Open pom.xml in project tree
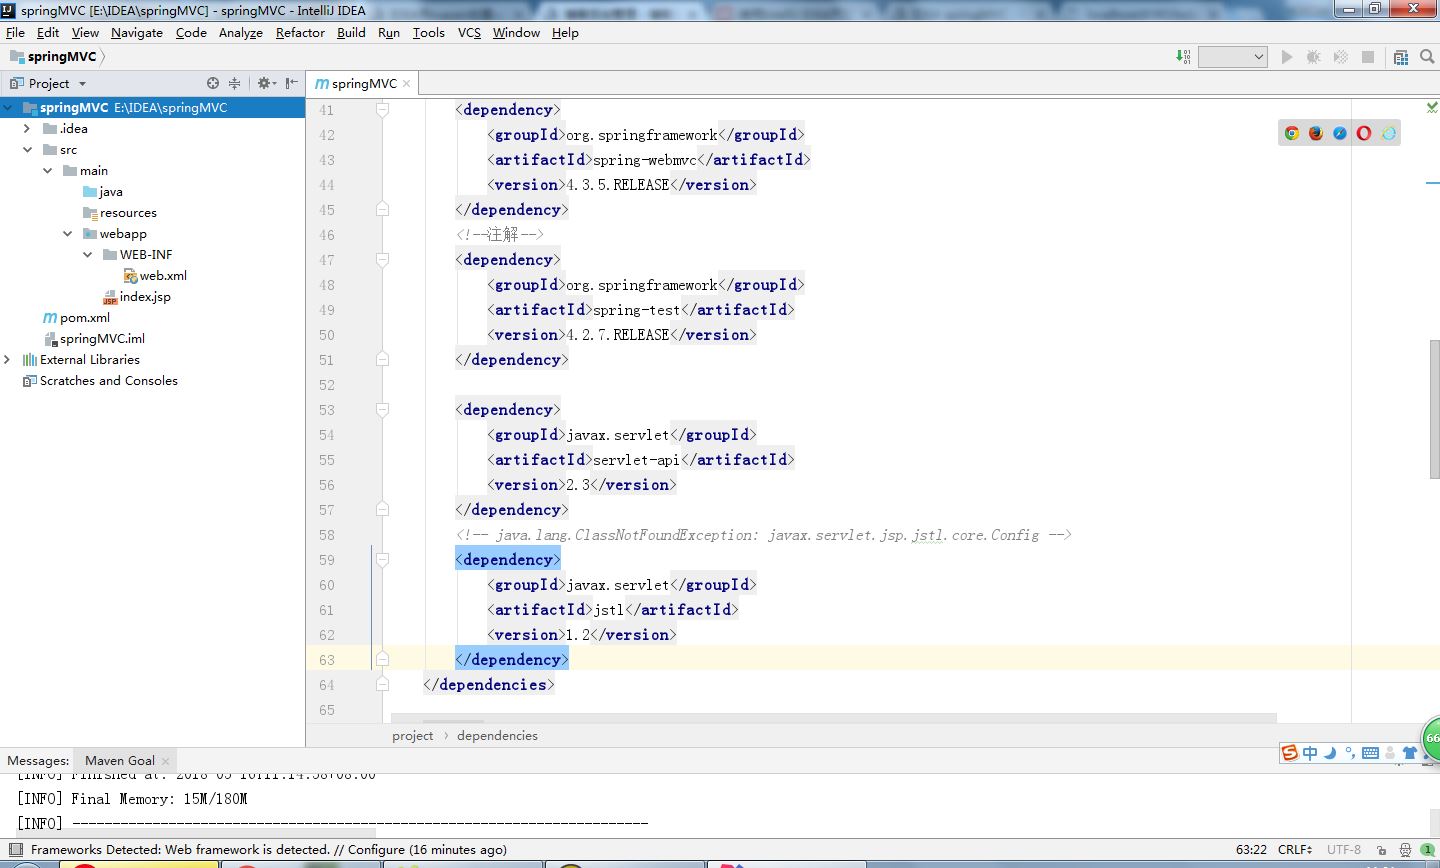Screen dimensions: 1440x868 [x=84, y=318]
